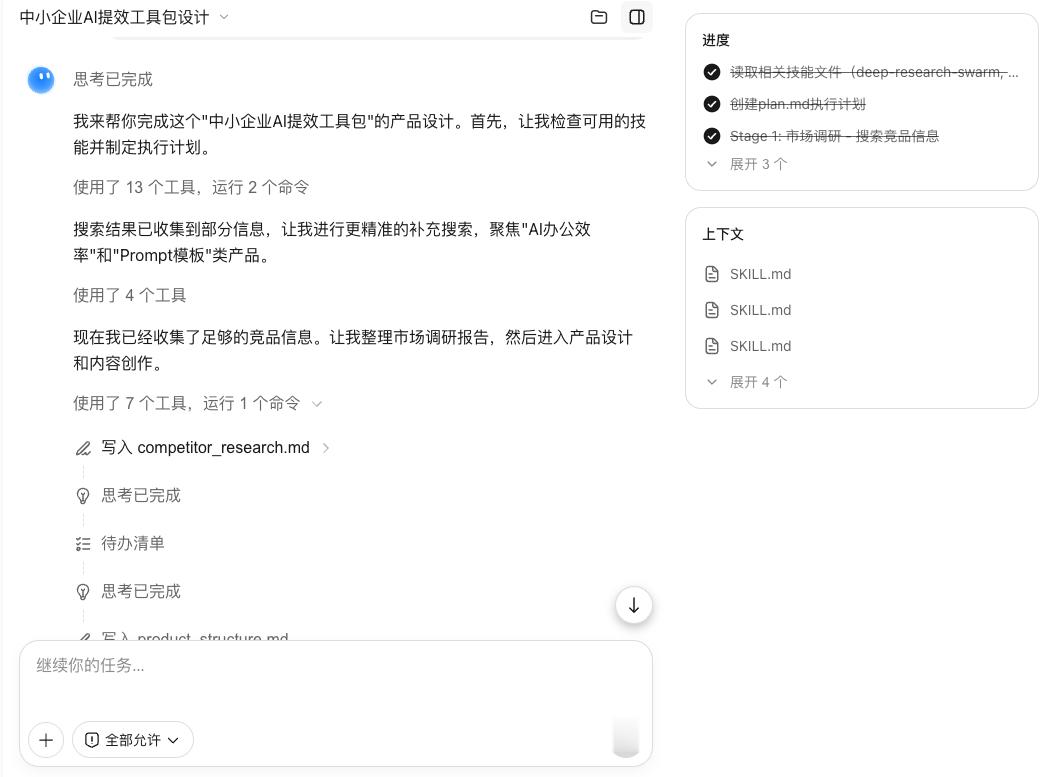Click paragraph starting 搜索结果已收集到部分信息

click(332, 242)
